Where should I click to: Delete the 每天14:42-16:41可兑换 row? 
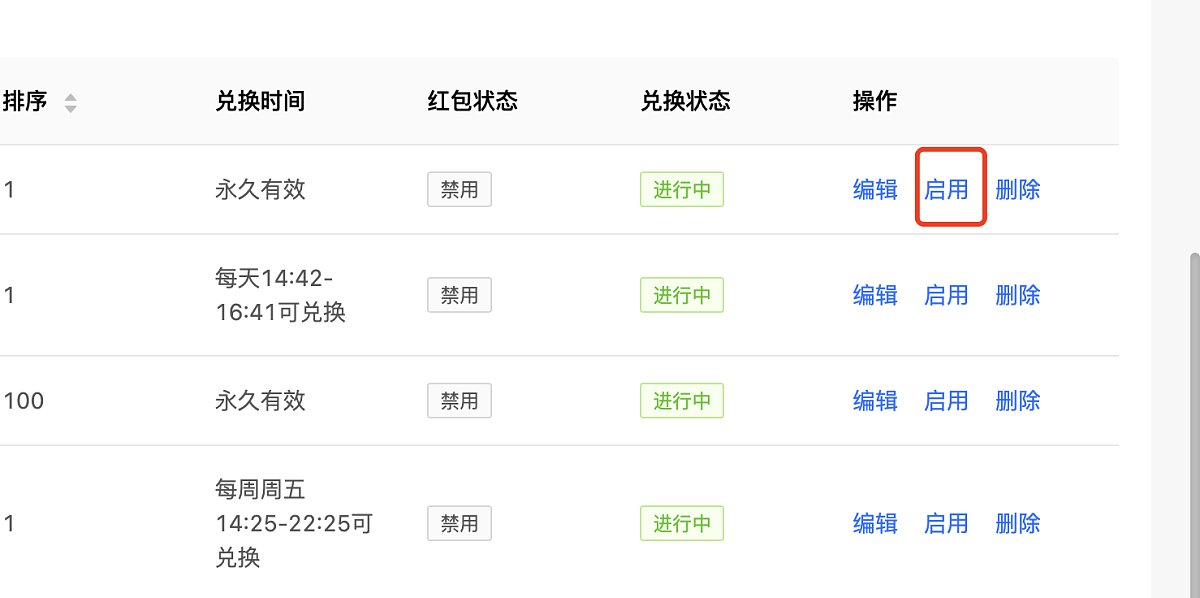1018,295
